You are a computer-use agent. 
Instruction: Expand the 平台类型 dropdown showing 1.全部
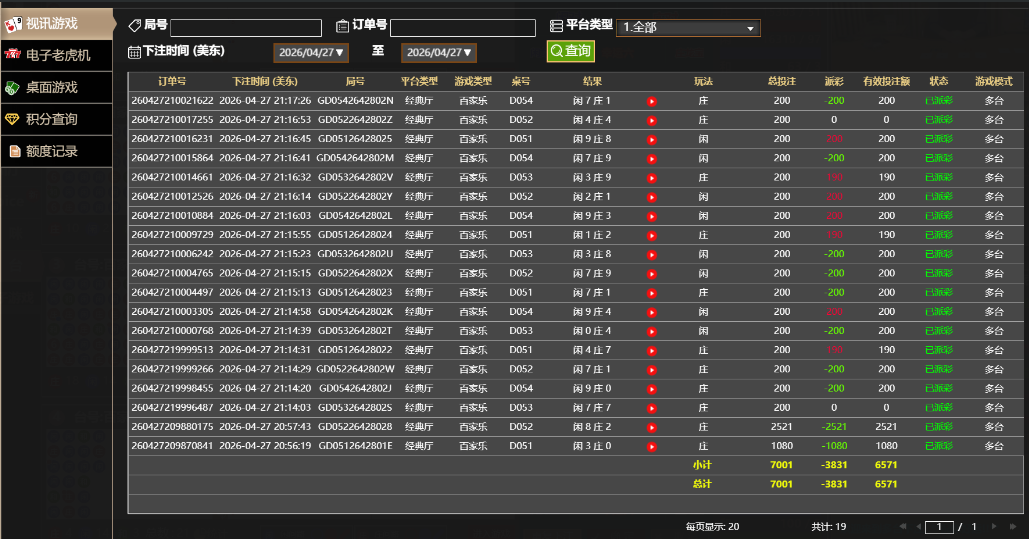(x=688, y=28)
